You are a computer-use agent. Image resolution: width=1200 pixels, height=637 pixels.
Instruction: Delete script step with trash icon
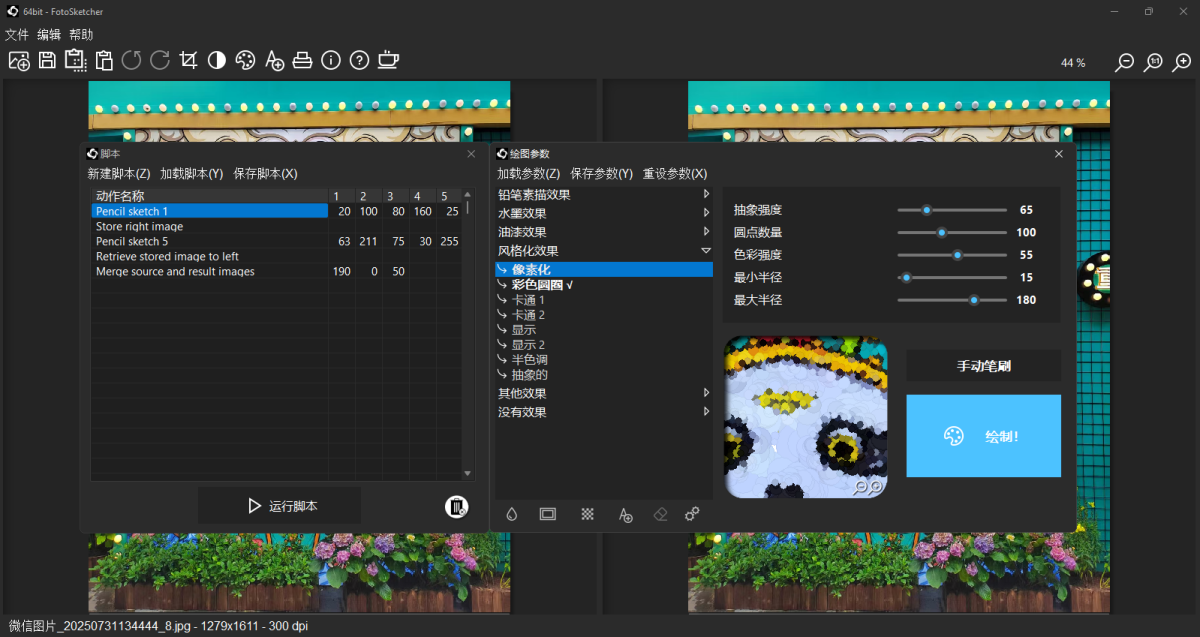456,507
